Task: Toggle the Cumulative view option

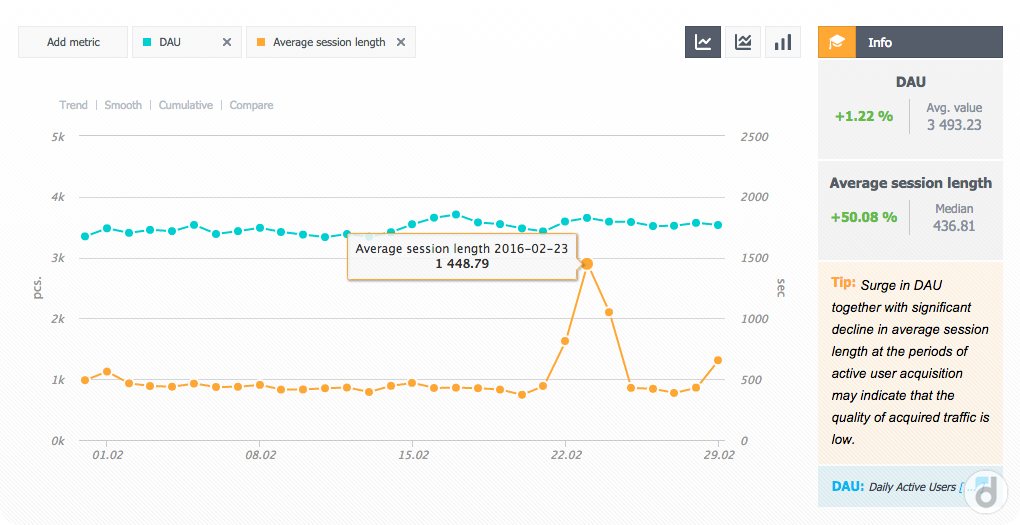Action: pyautogui.click(x=186, y=105)
